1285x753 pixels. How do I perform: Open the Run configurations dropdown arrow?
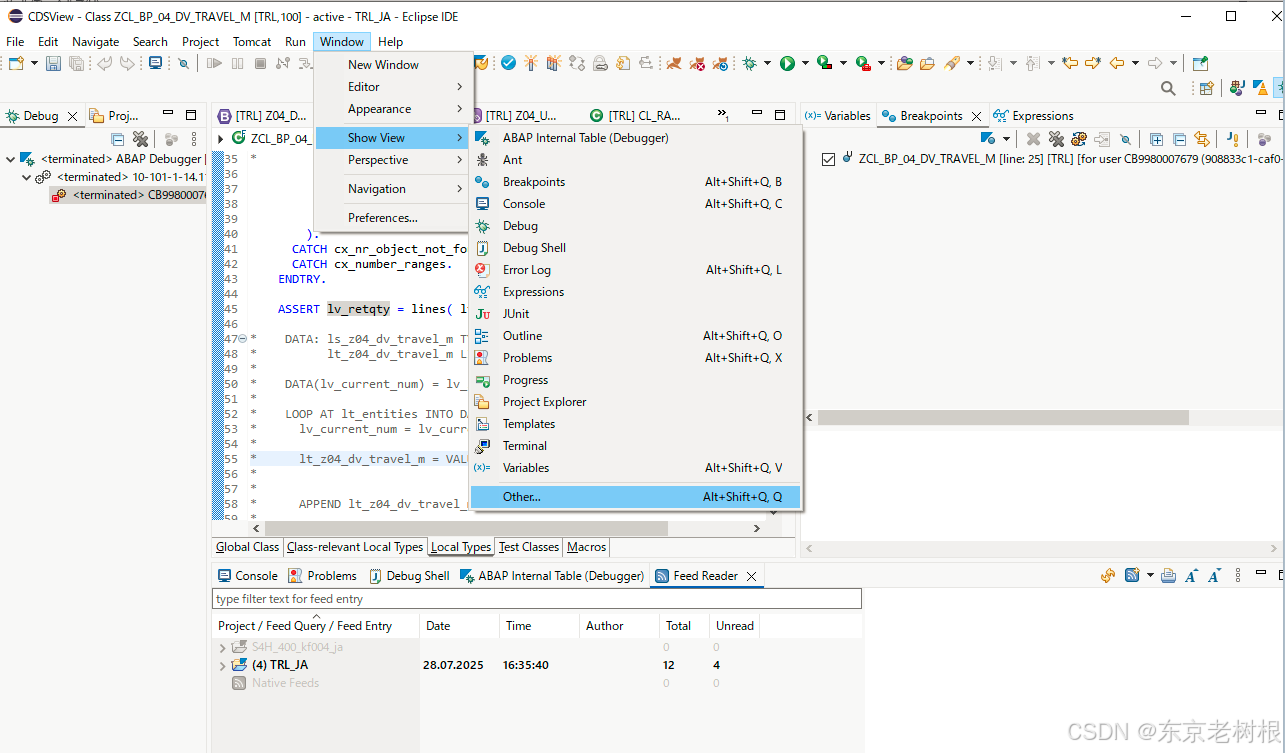(x=806, y=63)
